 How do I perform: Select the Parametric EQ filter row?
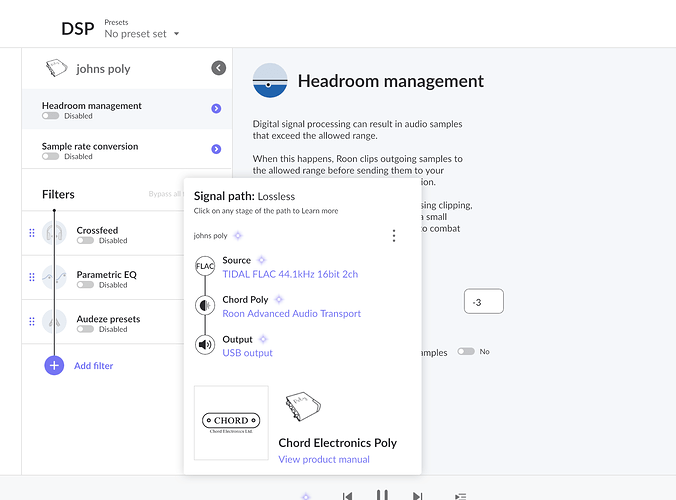coord(103,278)
